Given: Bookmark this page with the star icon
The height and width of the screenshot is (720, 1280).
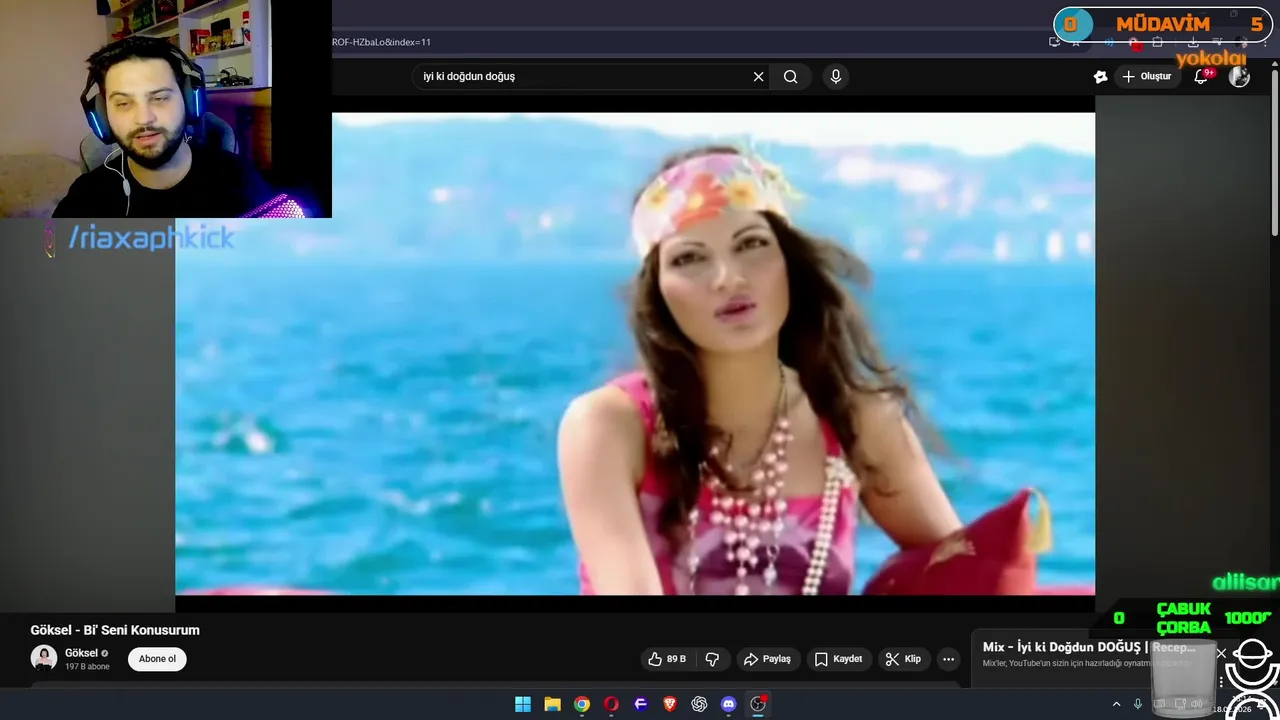Looking at the screenshot, I should pyautogui.click(x=1076, y=42).
